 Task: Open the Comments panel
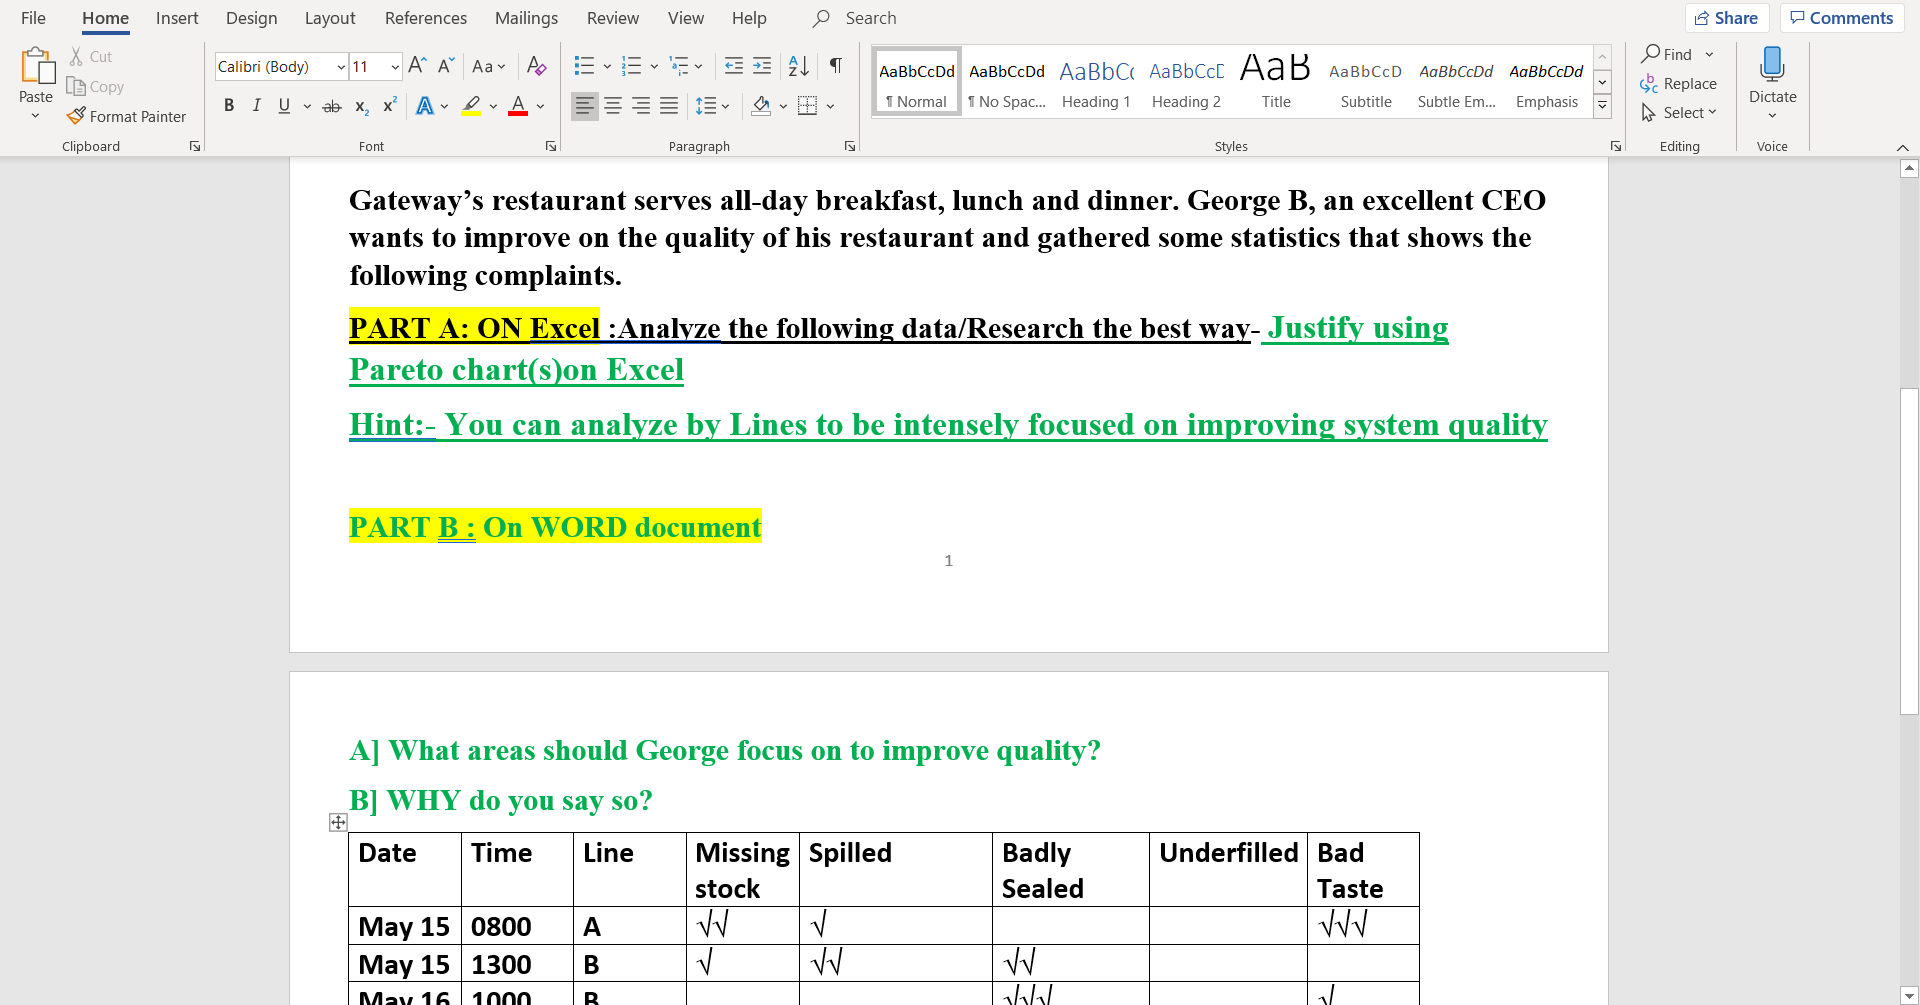pos(1841,17)
